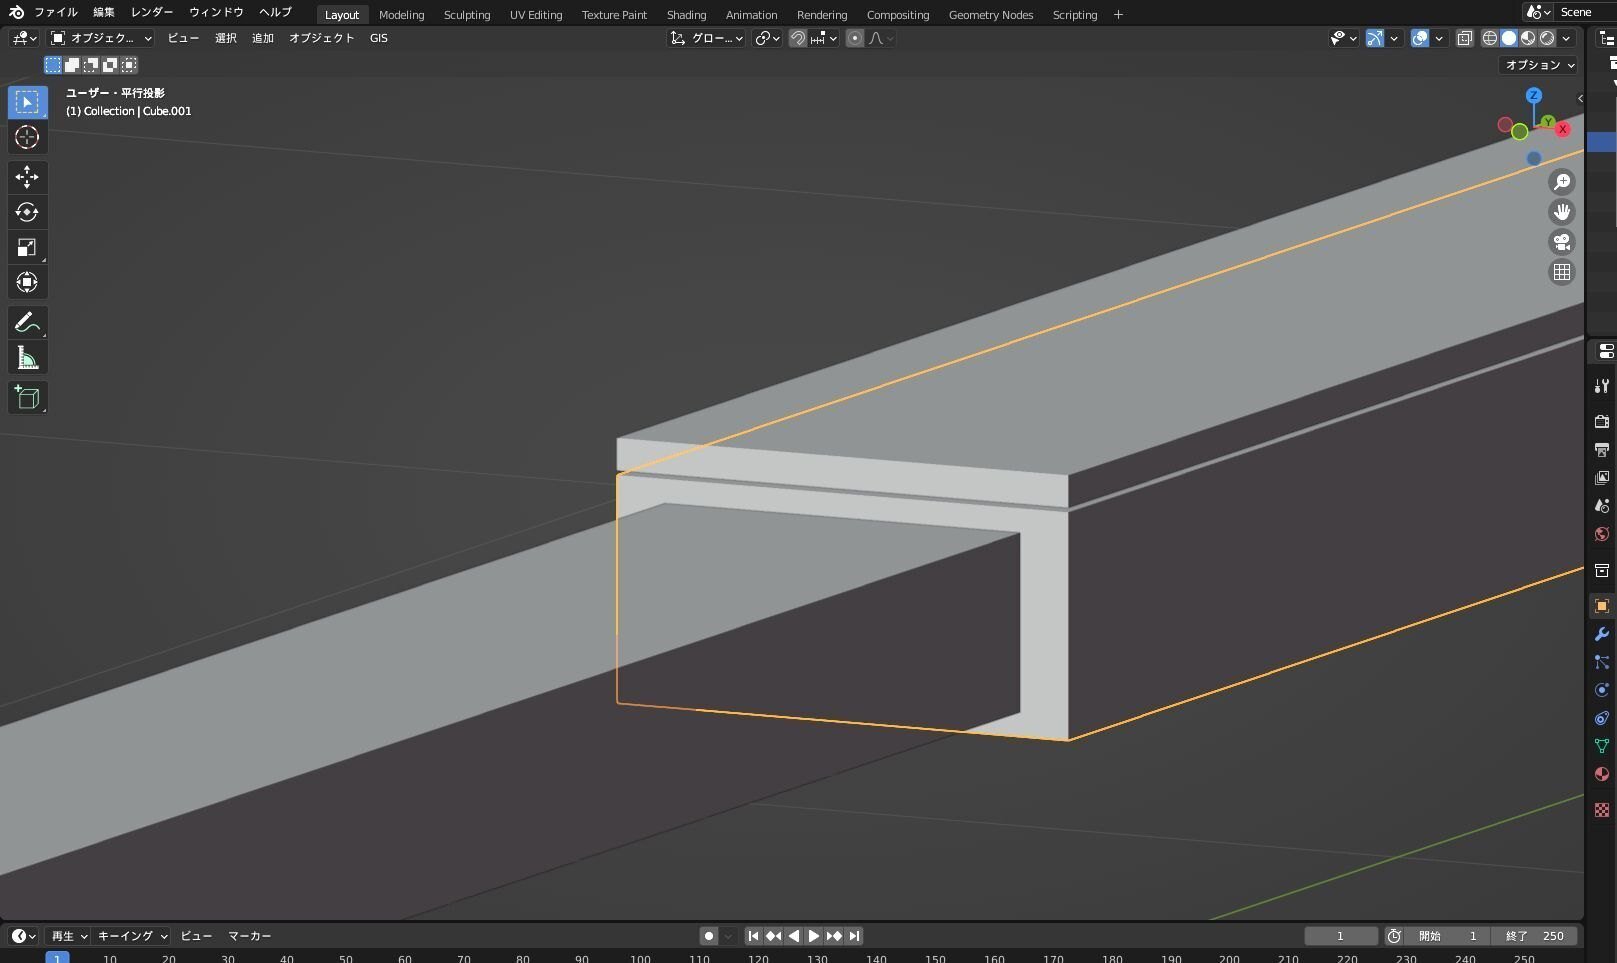
Task: Open object type visibility dropdown
Action: point(1343,38)
